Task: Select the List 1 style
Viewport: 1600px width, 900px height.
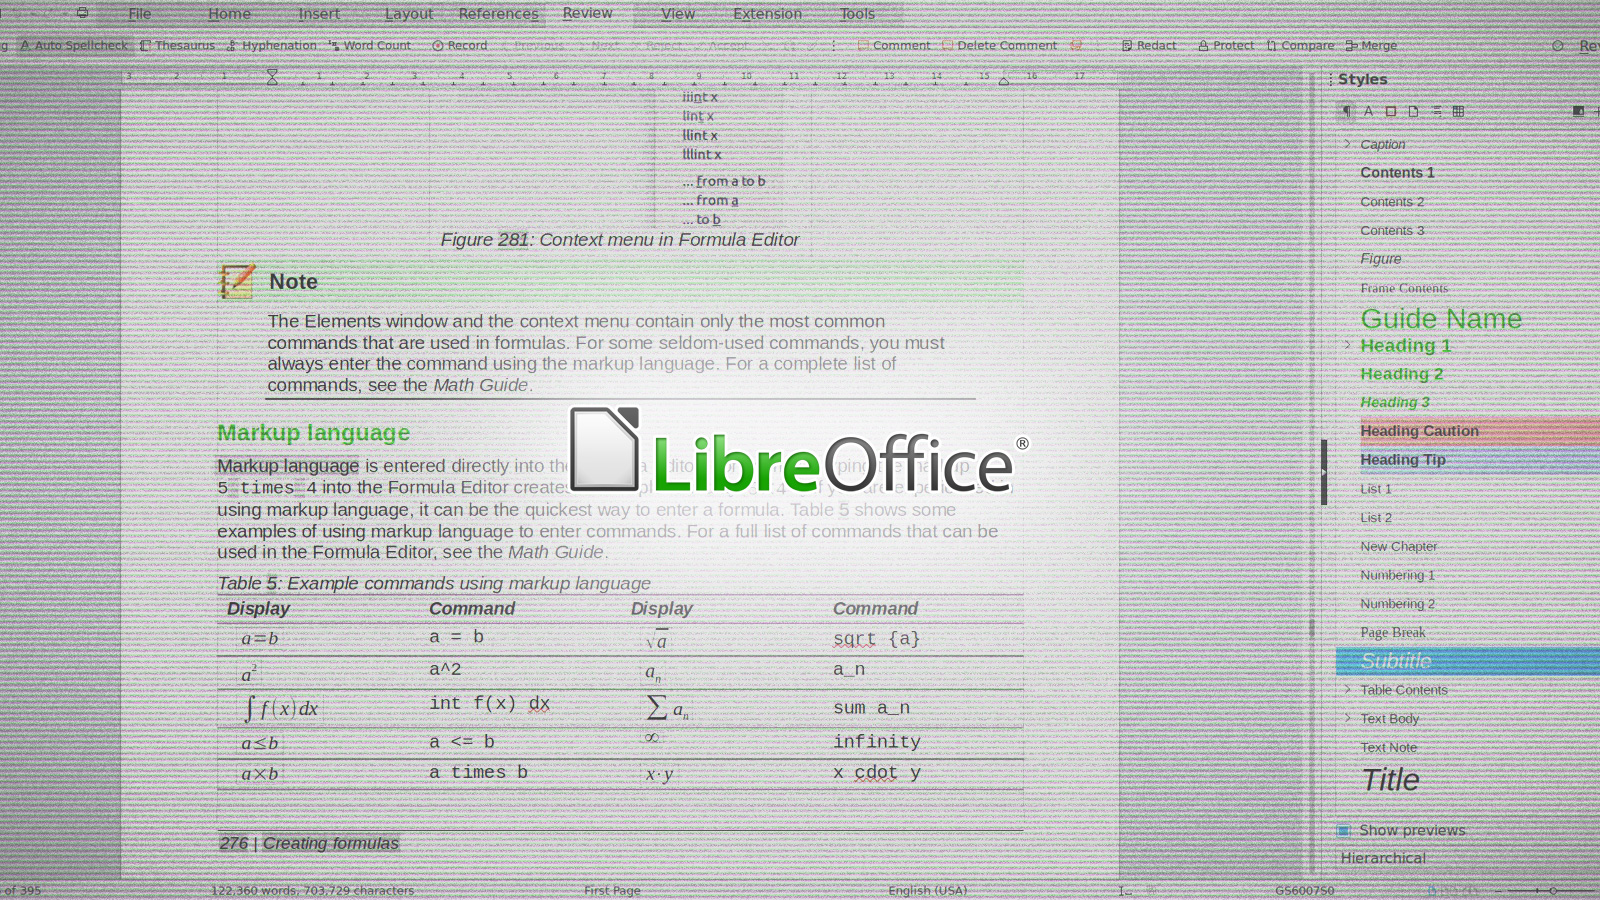Action: pyautogui.click(x=1376, y=489)
